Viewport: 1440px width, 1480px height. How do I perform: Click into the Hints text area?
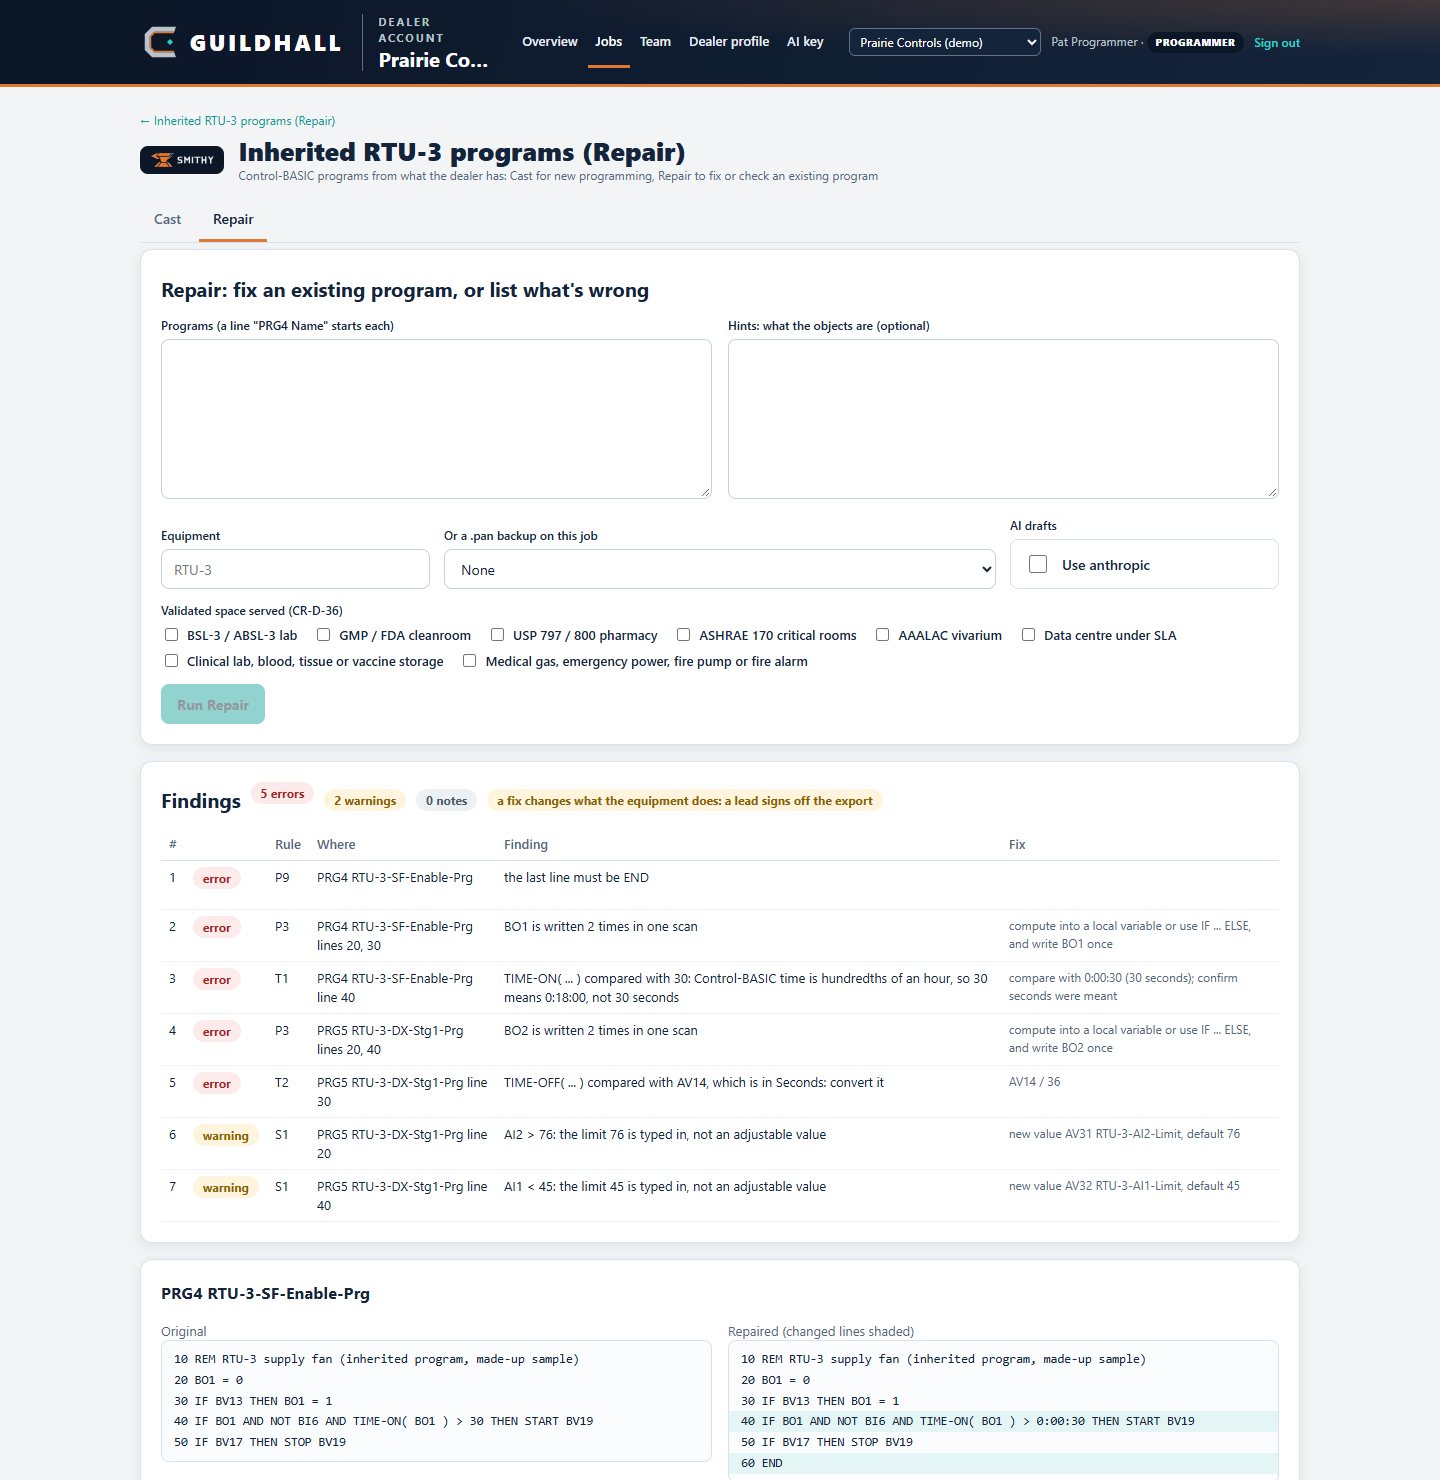(1003, 419)
